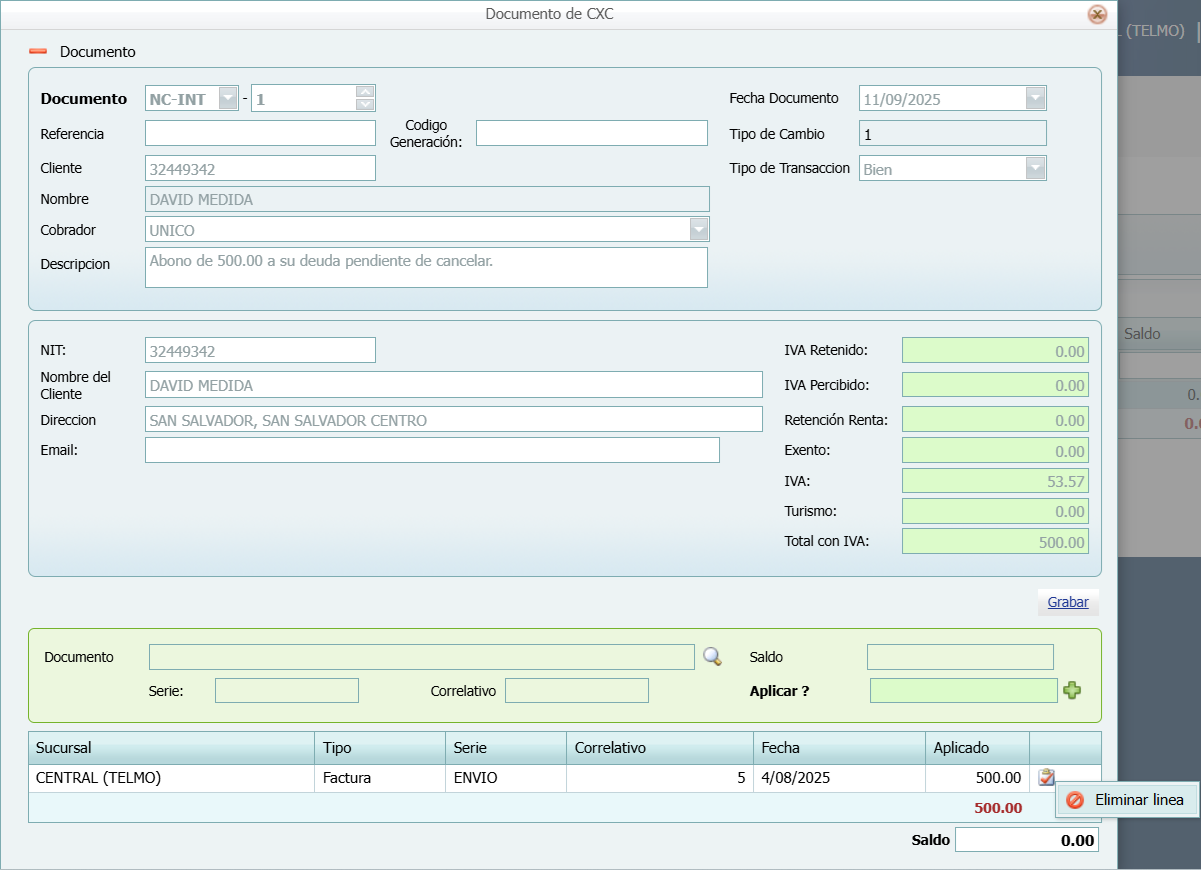Viewport: 1201px width, 870px height.
Task: Decrease document number with down spinner
Action: 365,104
